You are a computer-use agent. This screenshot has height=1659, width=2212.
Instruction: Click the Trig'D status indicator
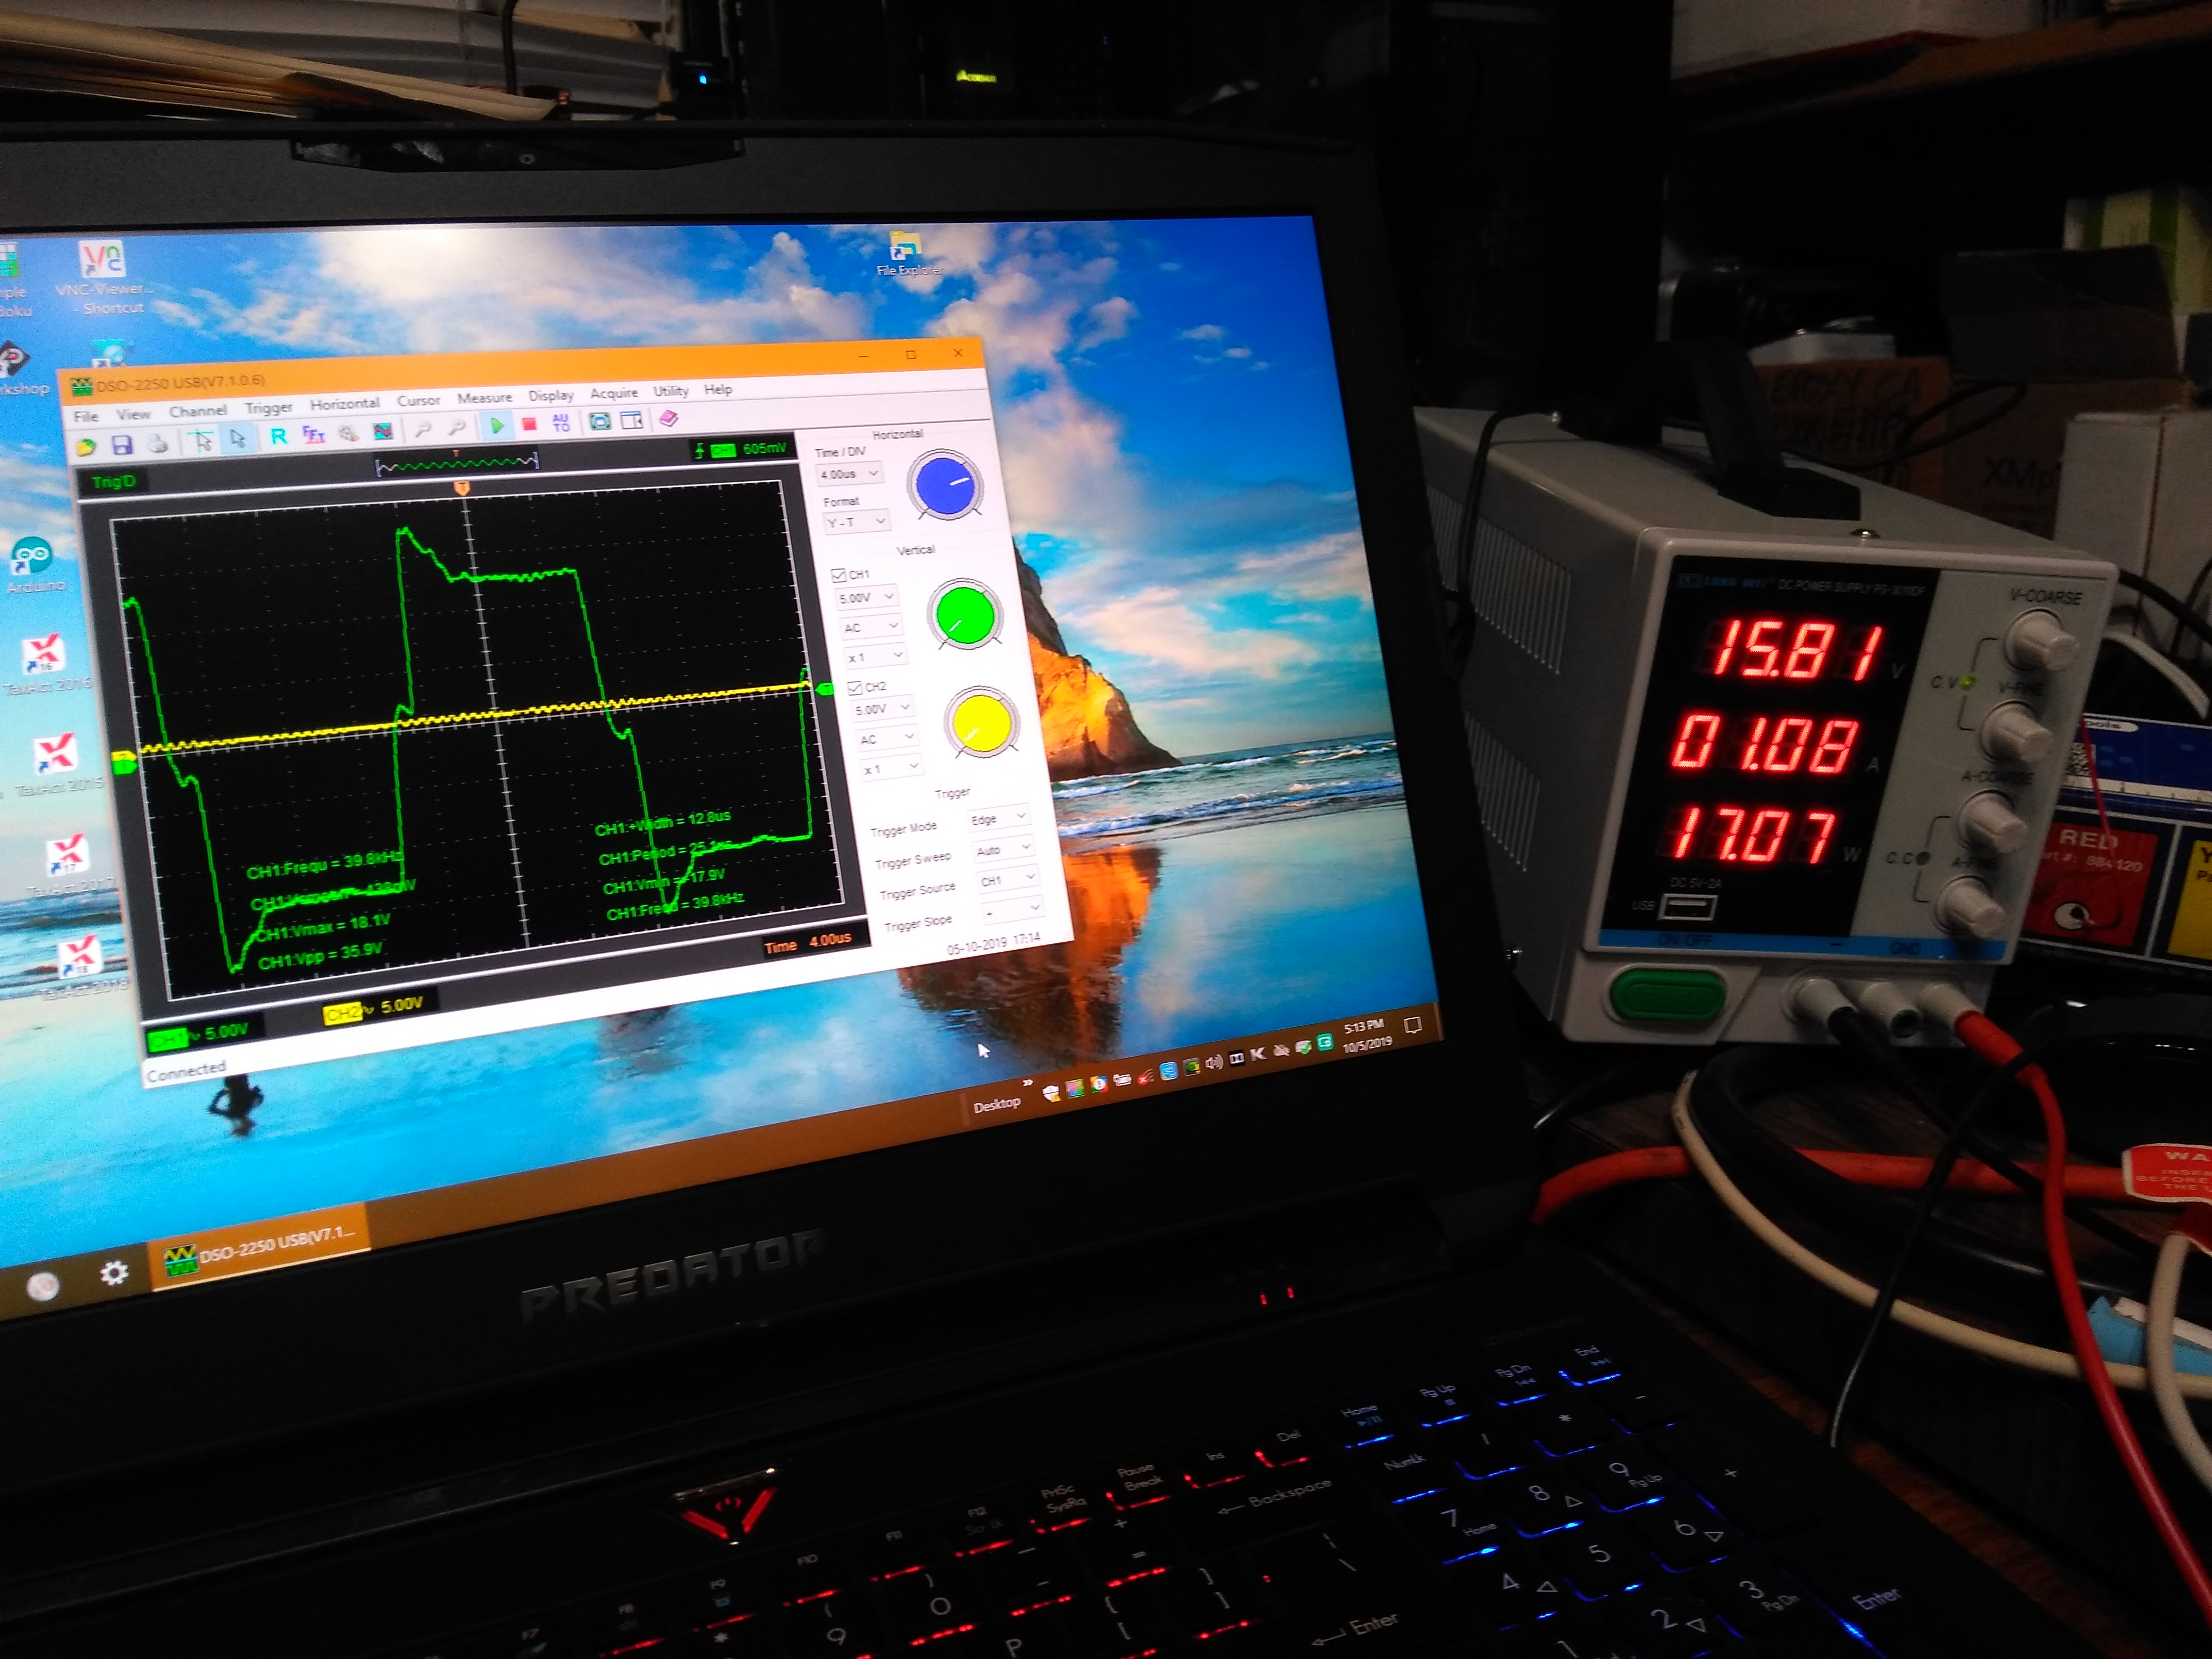pyautogui.click(x=113, y=482)
